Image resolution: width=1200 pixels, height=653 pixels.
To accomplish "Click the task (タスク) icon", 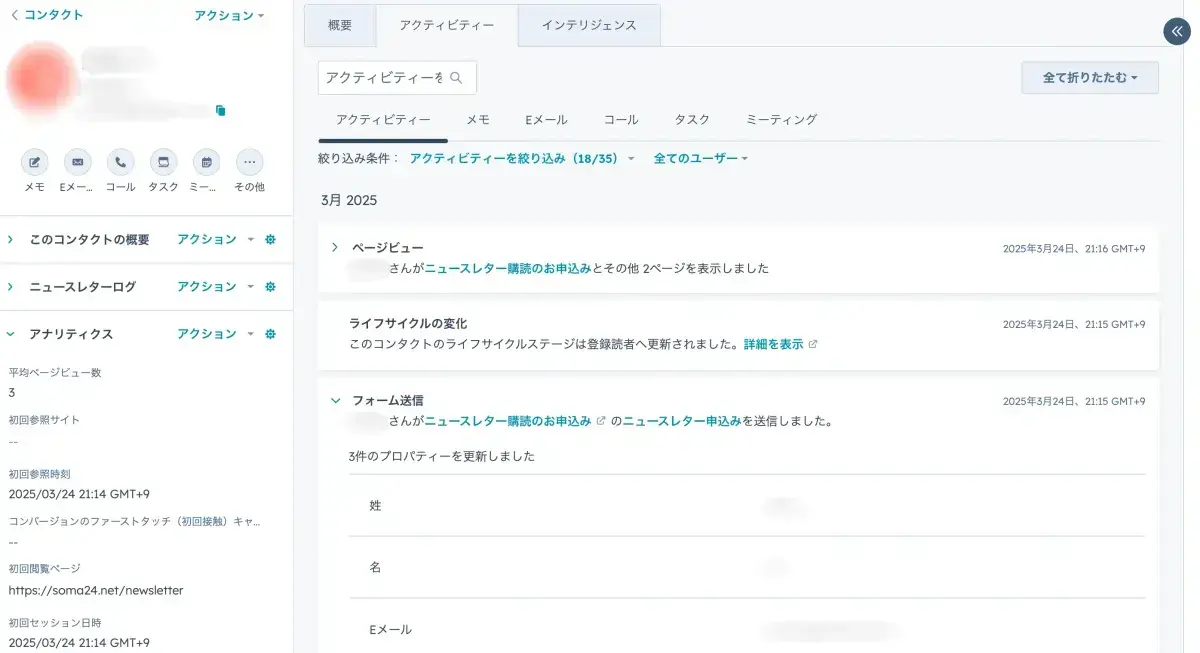I will click(163, 162).
